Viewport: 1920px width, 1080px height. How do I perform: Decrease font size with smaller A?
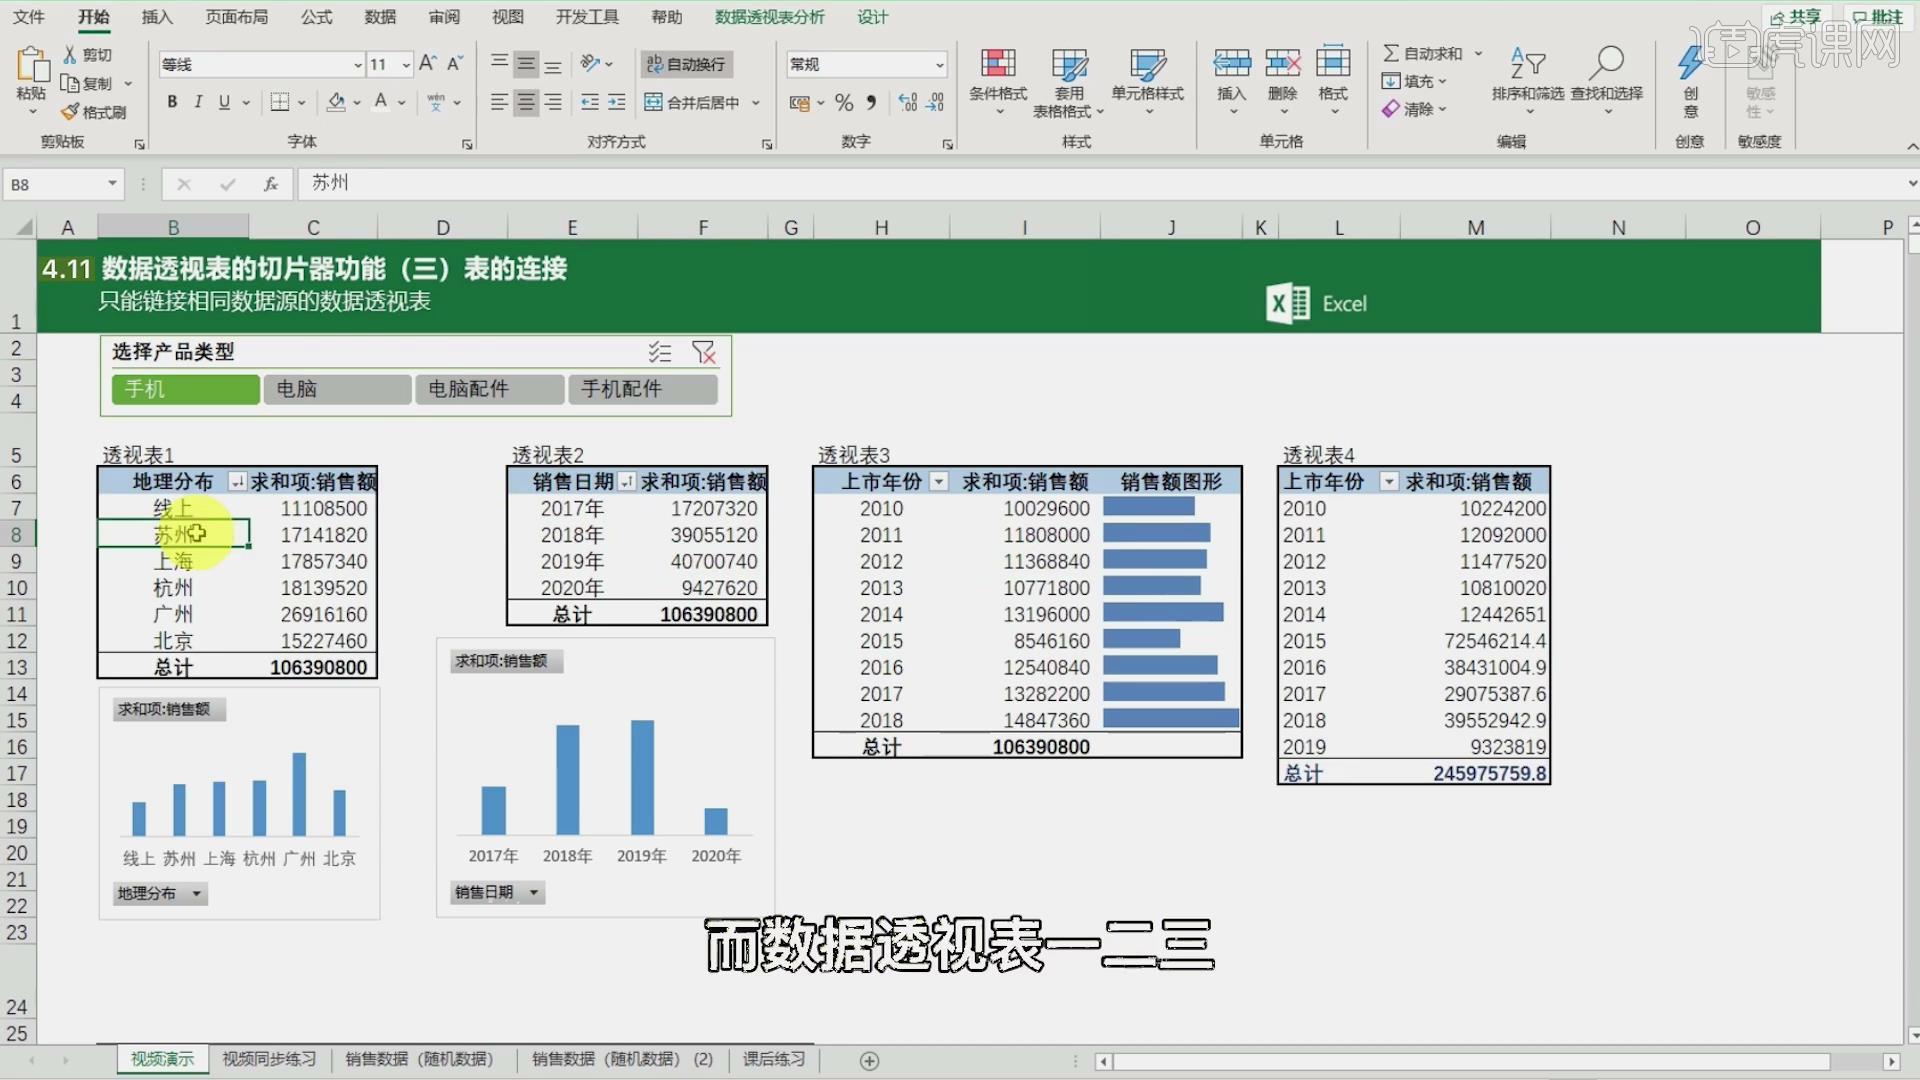click(x=454, y=64)
